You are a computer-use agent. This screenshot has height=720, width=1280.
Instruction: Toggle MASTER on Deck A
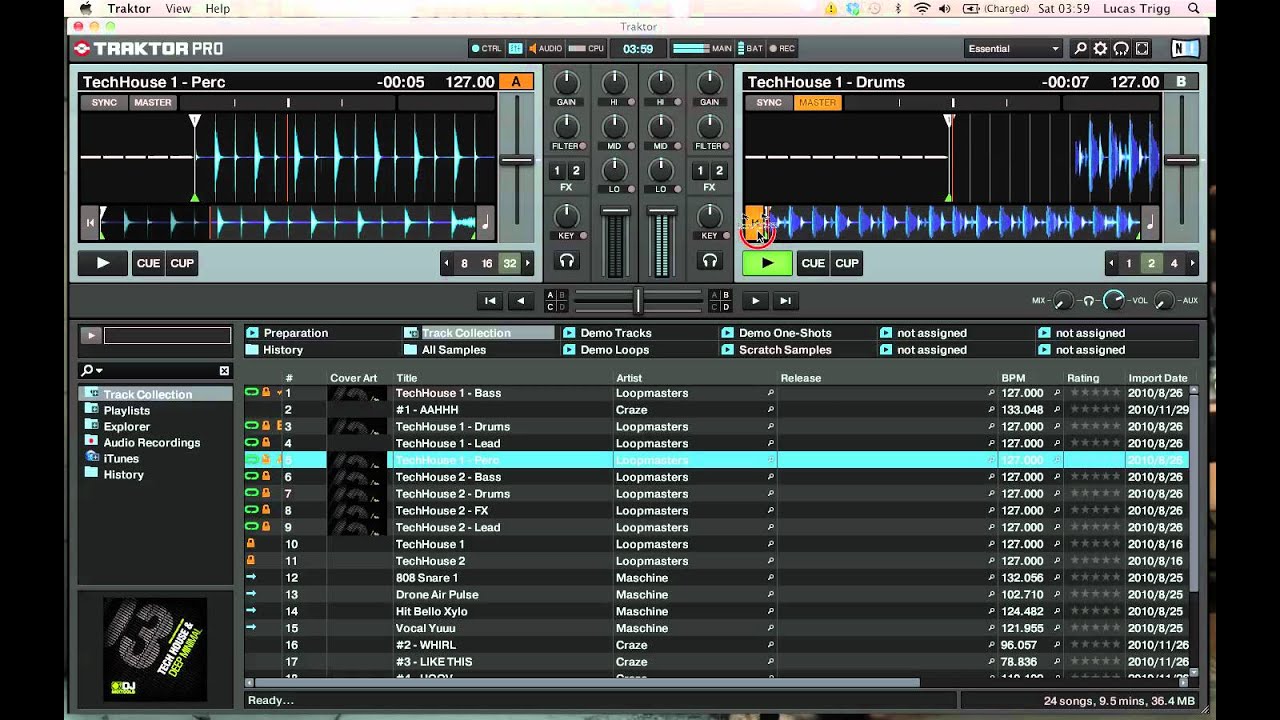coord(153,102)
